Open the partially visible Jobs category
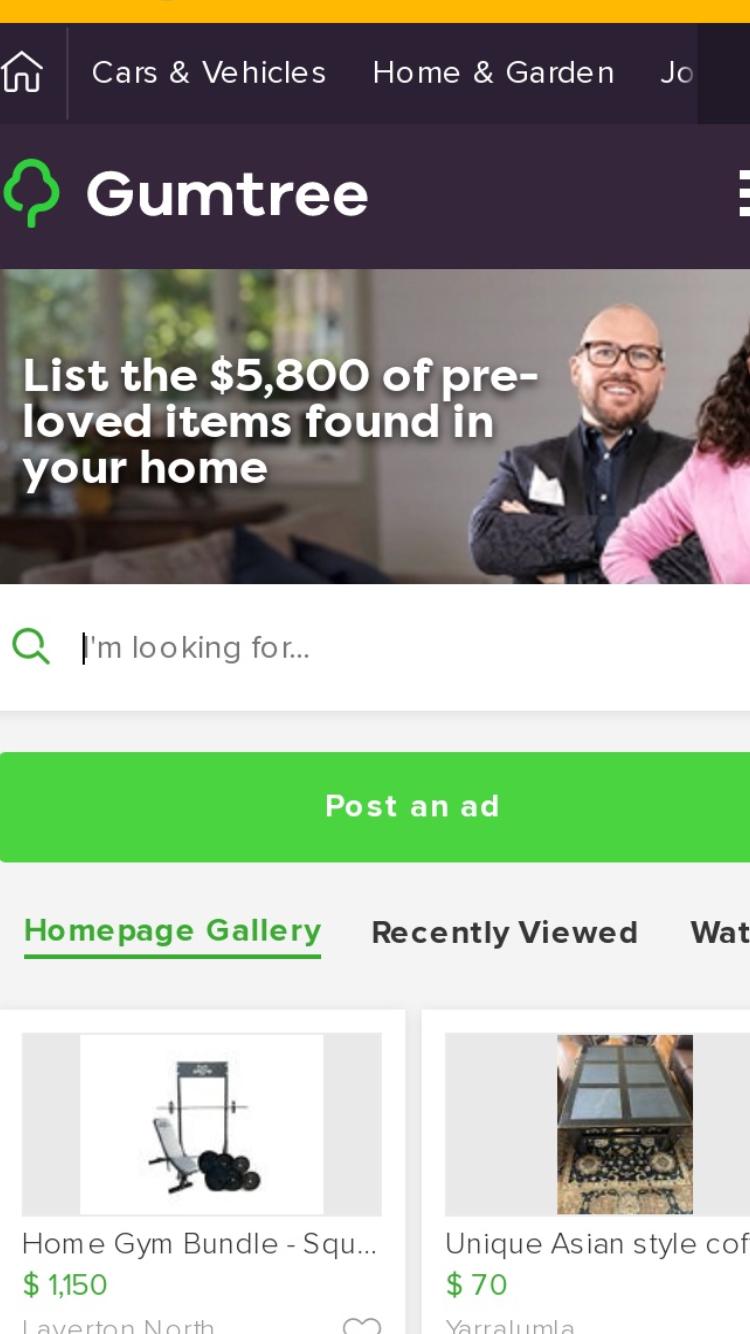The height and width of the screenshot is (1334, 750). [677, 73]
